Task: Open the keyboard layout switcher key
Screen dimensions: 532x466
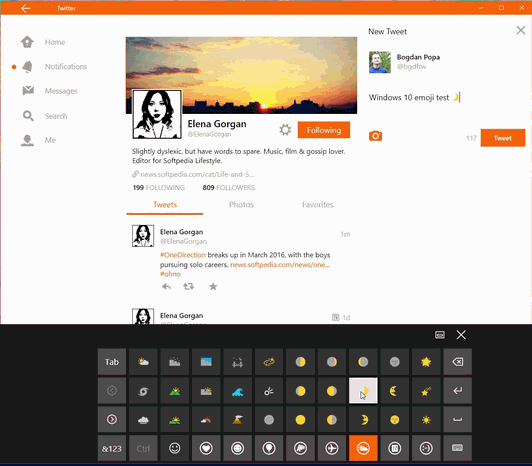Action: point(457,448)
